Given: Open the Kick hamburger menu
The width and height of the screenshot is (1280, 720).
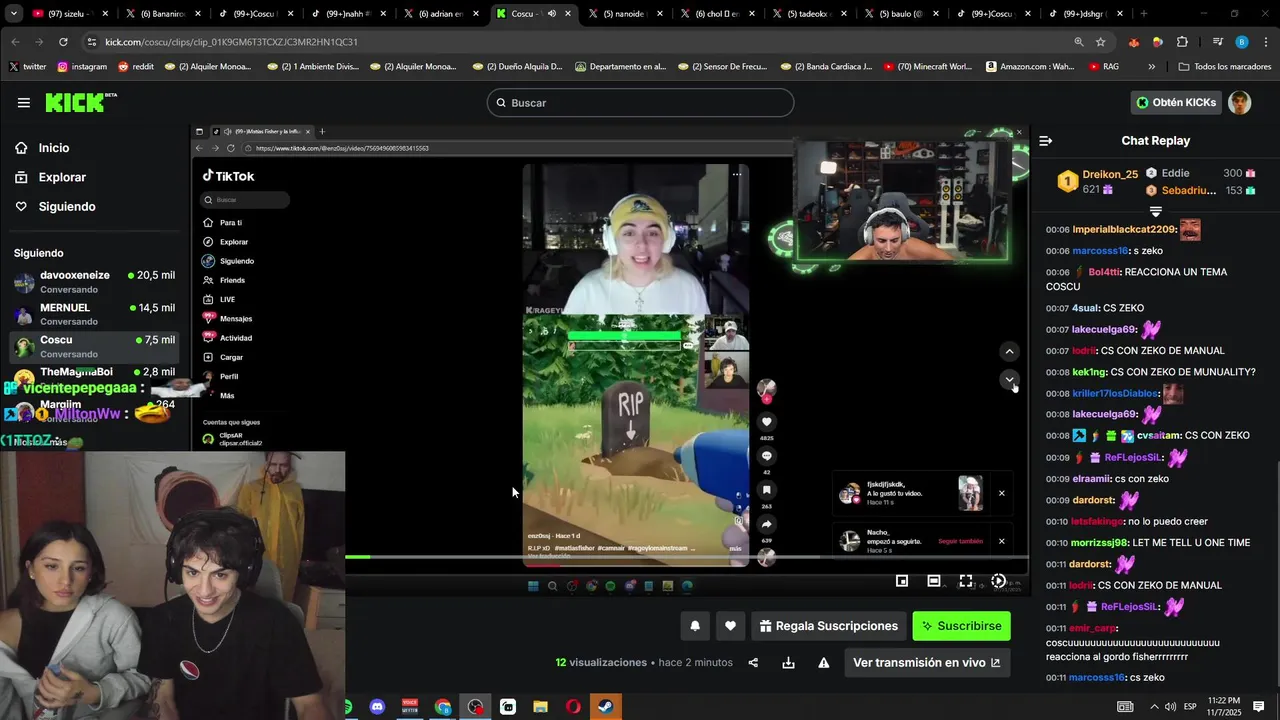Looking at the screenshot, I should tap(23, 103).
